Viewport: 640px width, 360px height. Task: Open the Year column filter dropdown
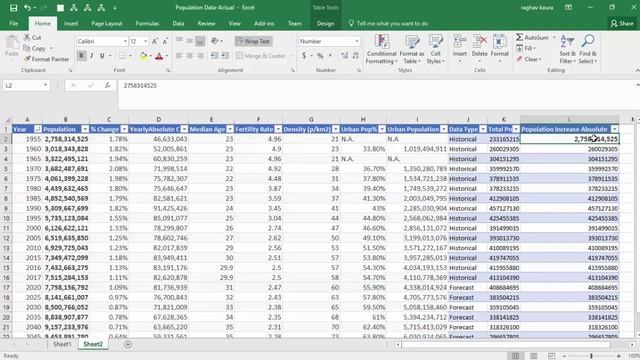click(x=38, y=129)
